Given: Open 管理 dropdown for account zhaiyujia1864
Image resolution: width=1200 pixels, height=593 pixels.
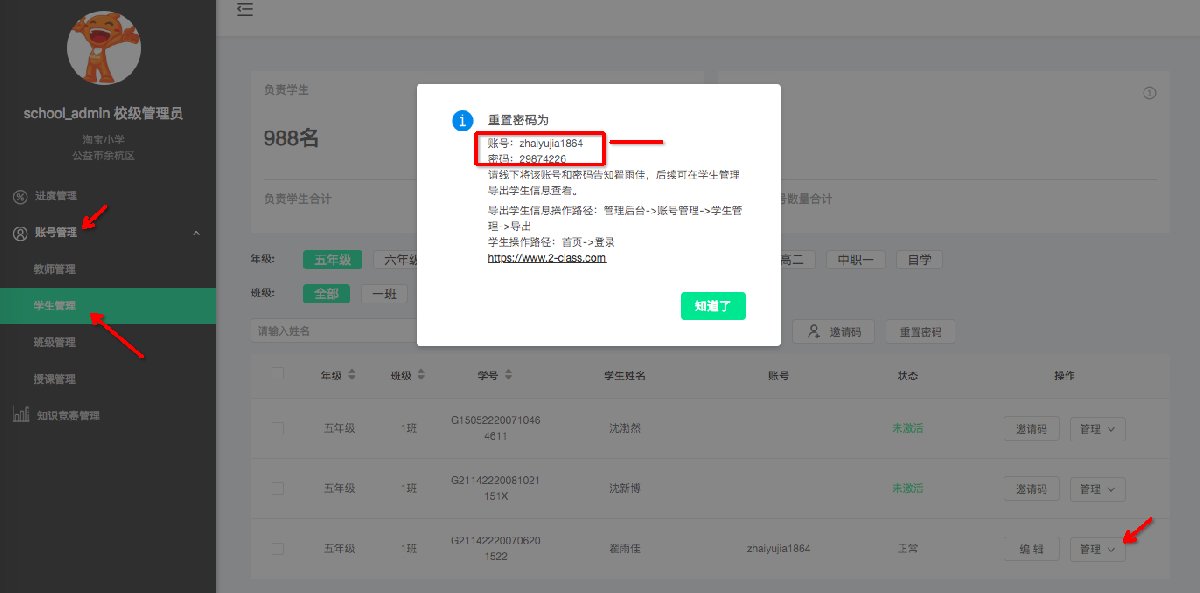Looking at the screenshot, I should [1097, 549].
